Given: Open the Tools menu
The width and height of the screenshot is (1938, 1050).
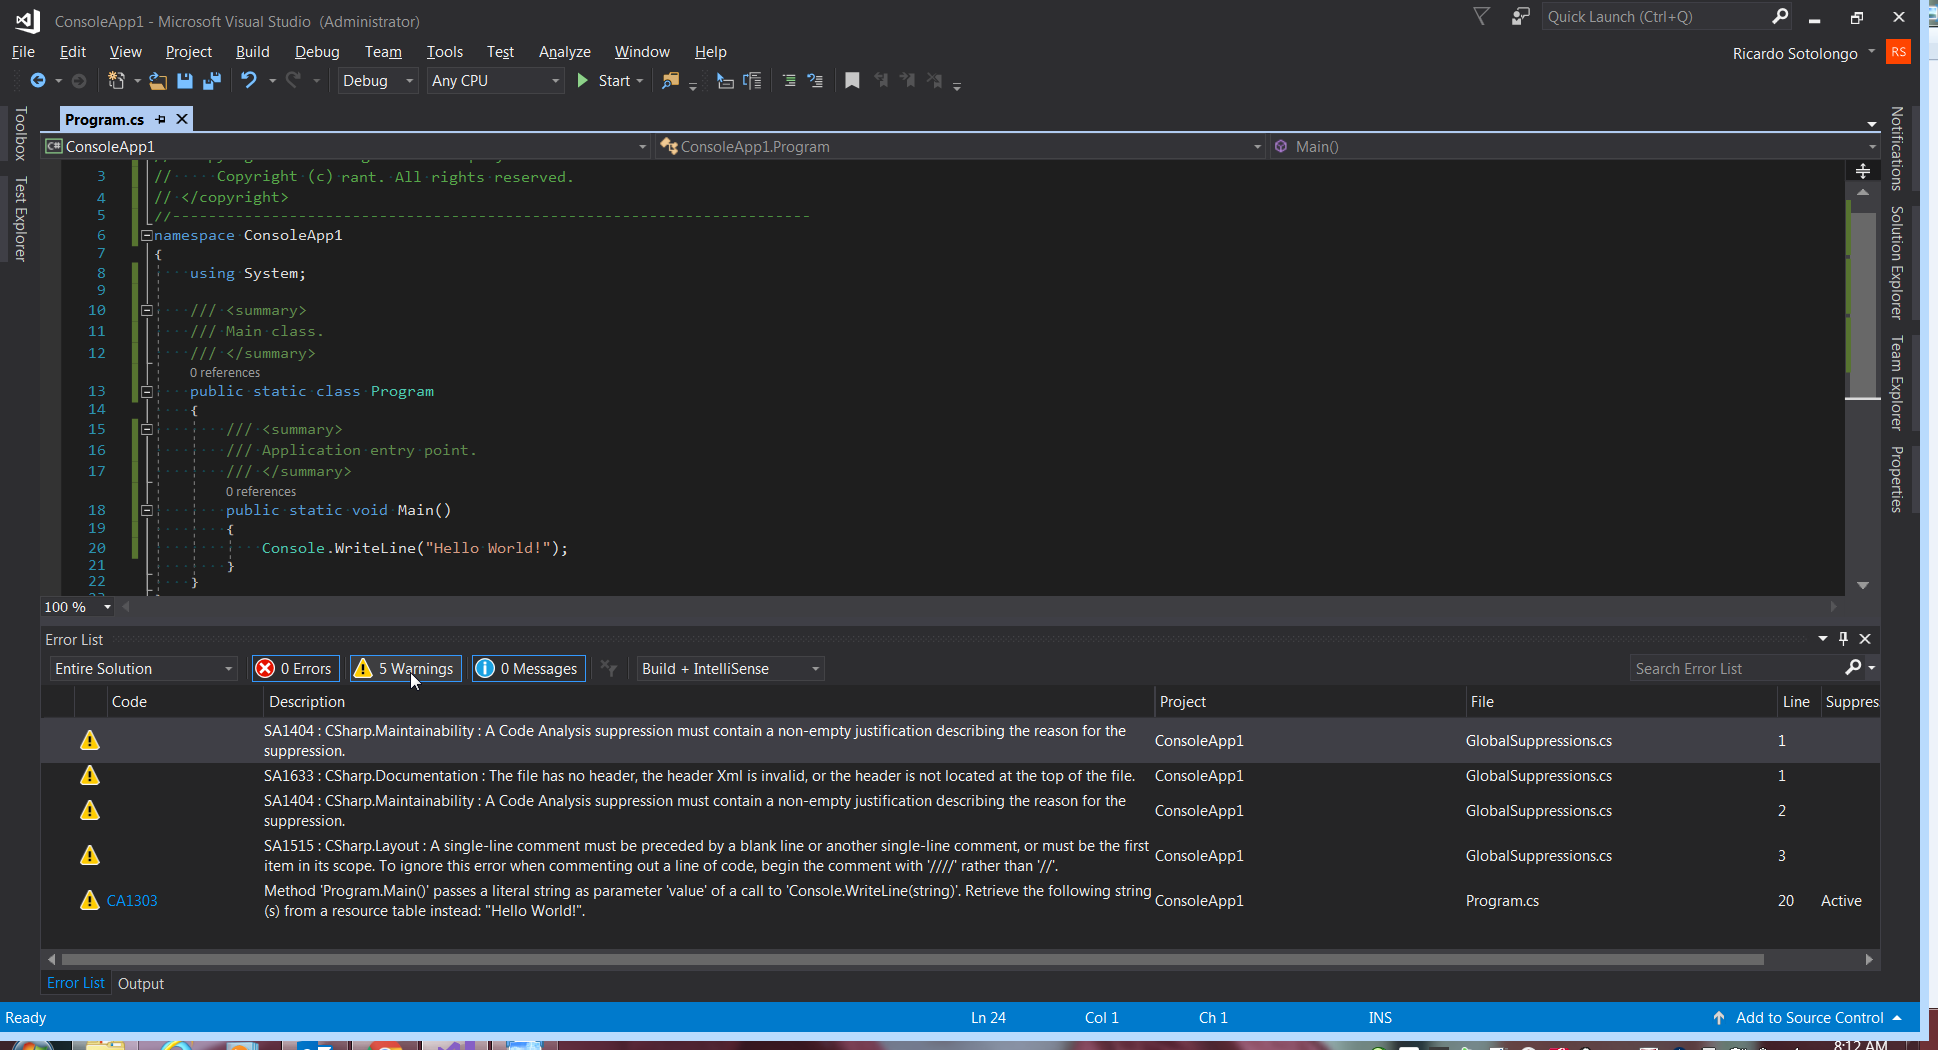Looking at the screenshot, I should 444,52.
